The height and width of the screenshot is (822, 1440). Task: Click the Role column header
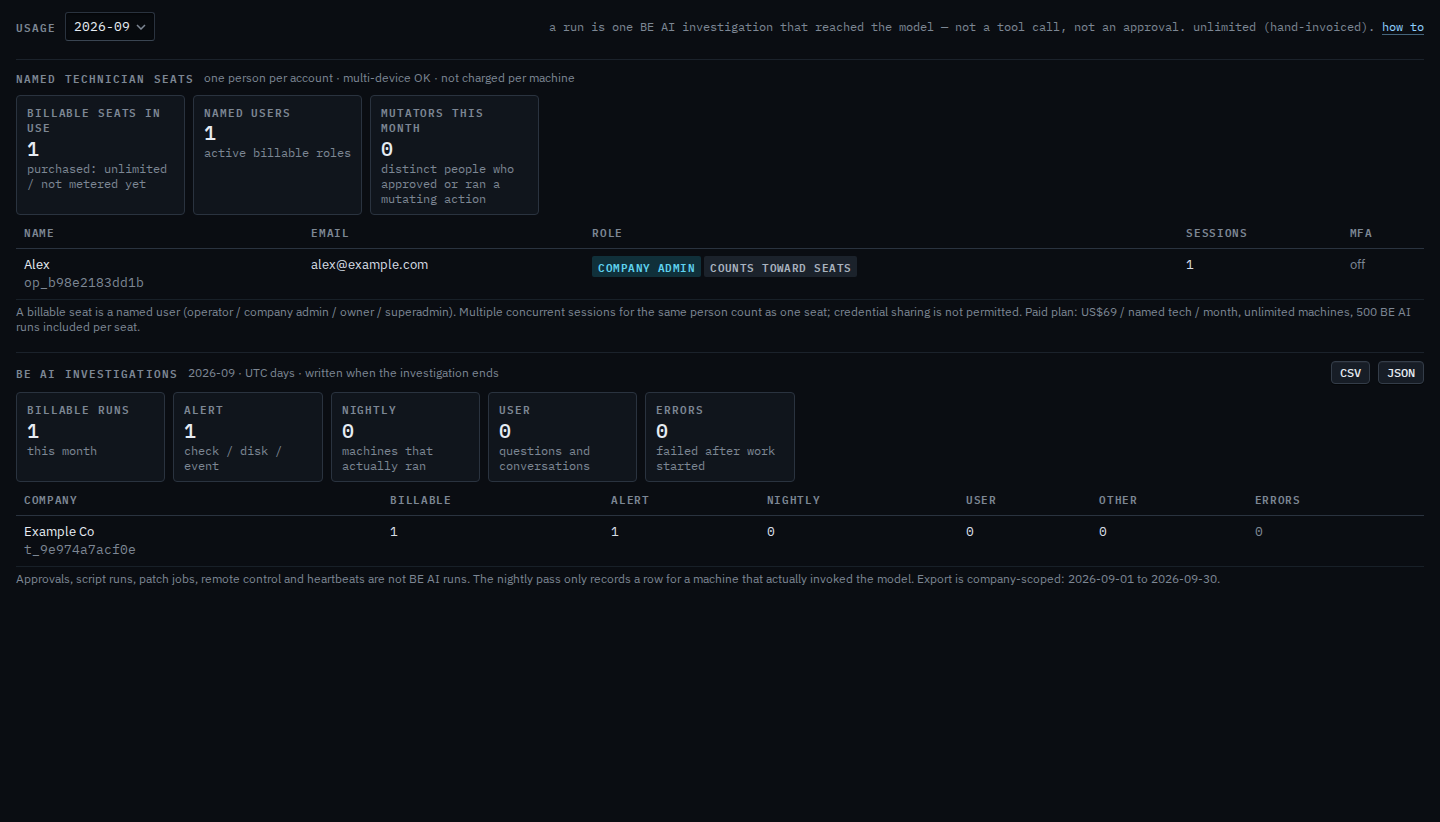(x=607, y=233)
